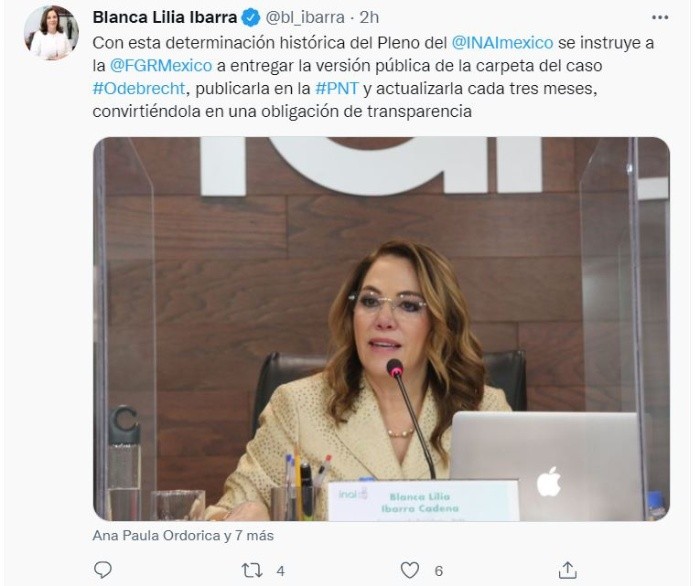Viewport: 700px width, 586px height.
Task: Click the retweet count number 4
Action: pyautogui.click(x=280, y=571)
